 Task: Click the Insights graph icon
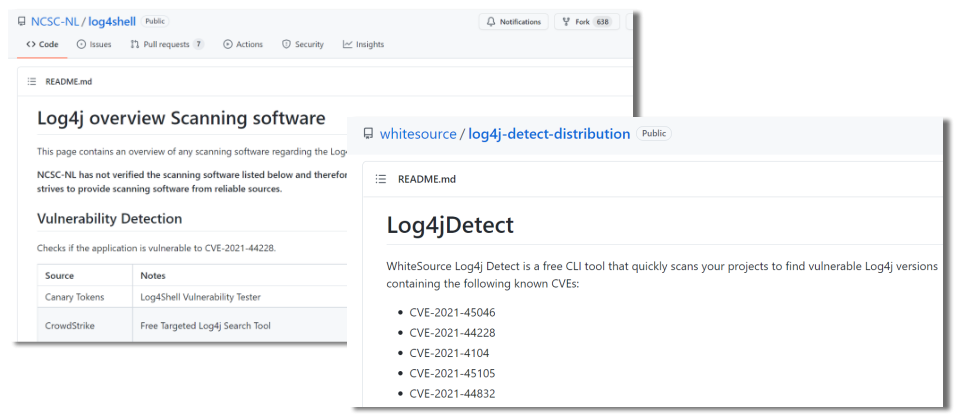click(x=348, y=44)
